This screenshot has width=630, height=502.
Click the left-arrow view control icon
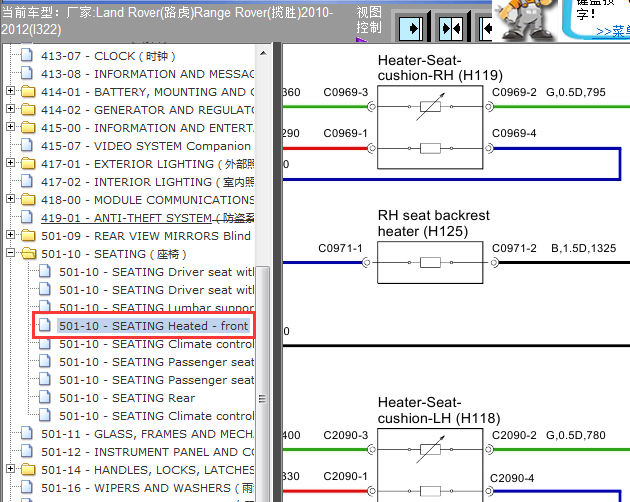[486, 28]
